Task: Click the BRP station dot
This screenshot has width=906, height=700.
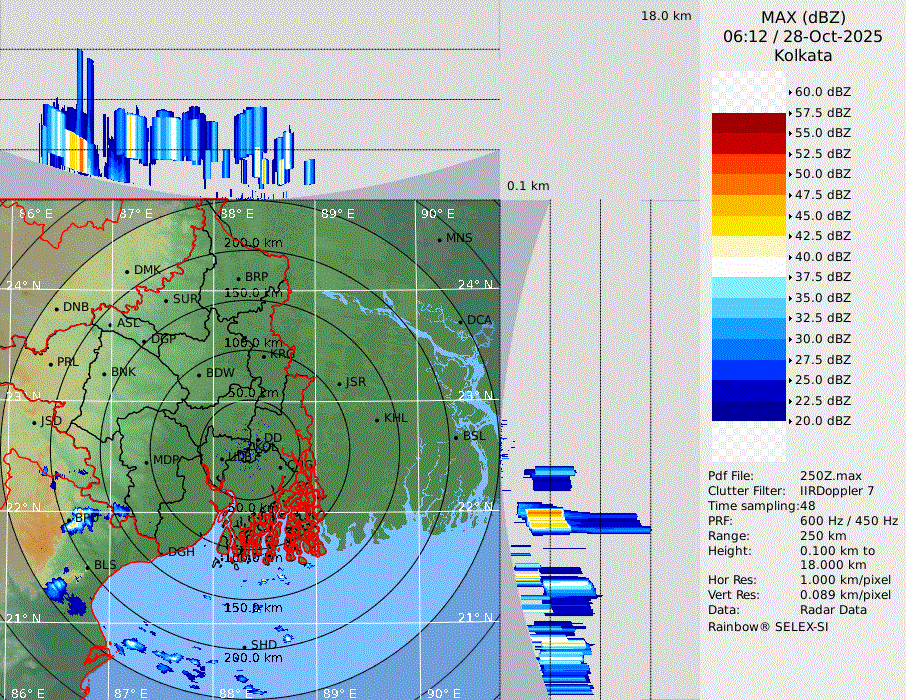Action: [x=238, y=278]
